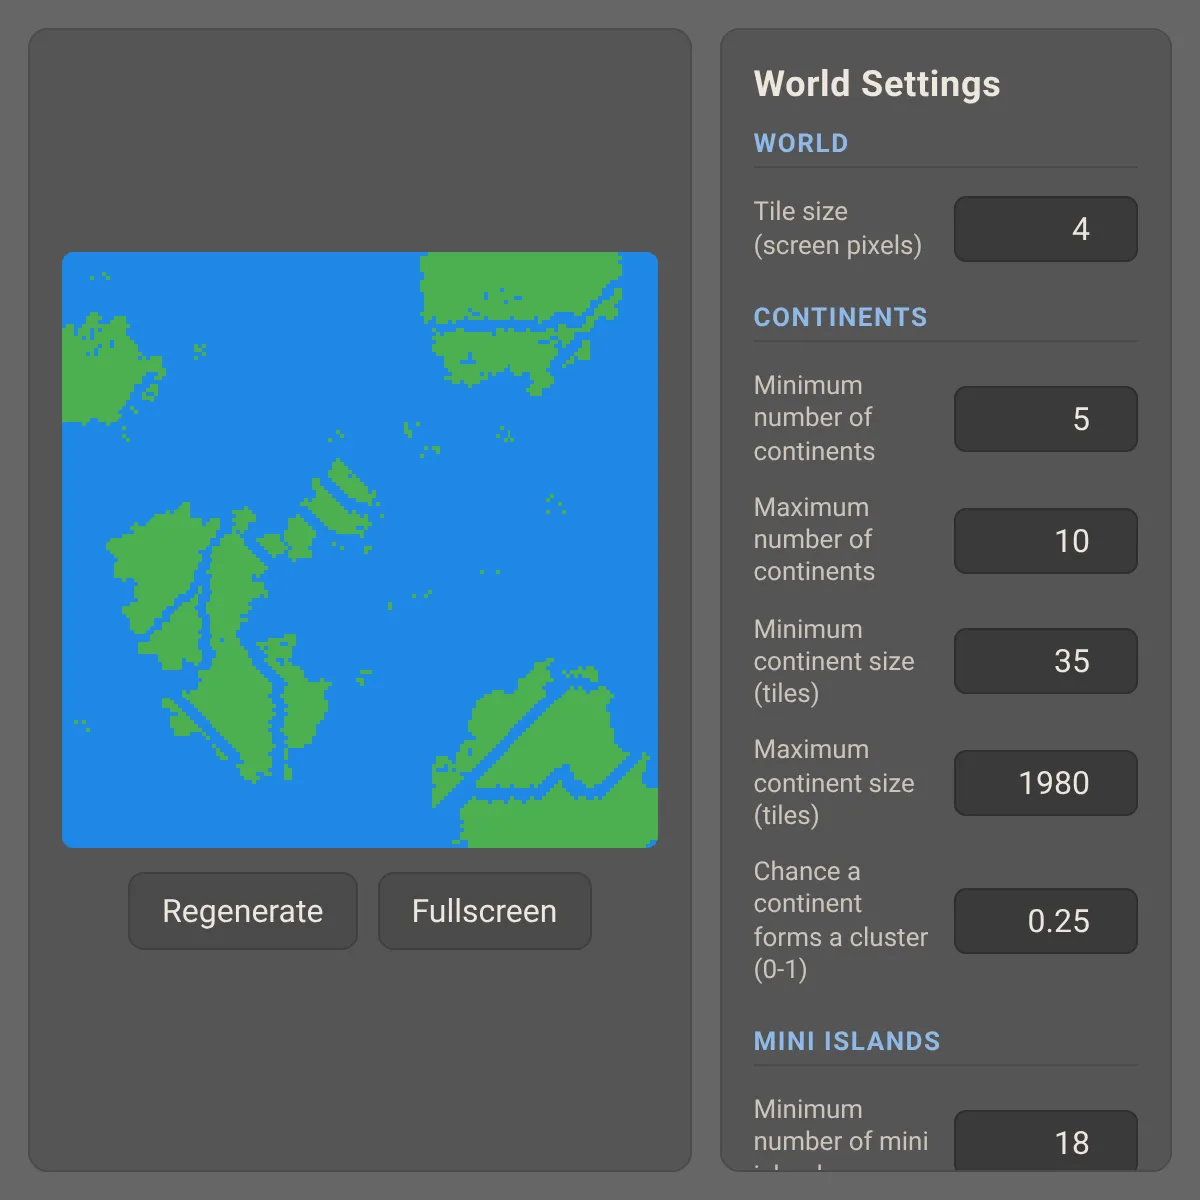Edit the Maximum number of continents value
The width and height of the screenshot is (1200, 1200).
tap(1046, 541)
